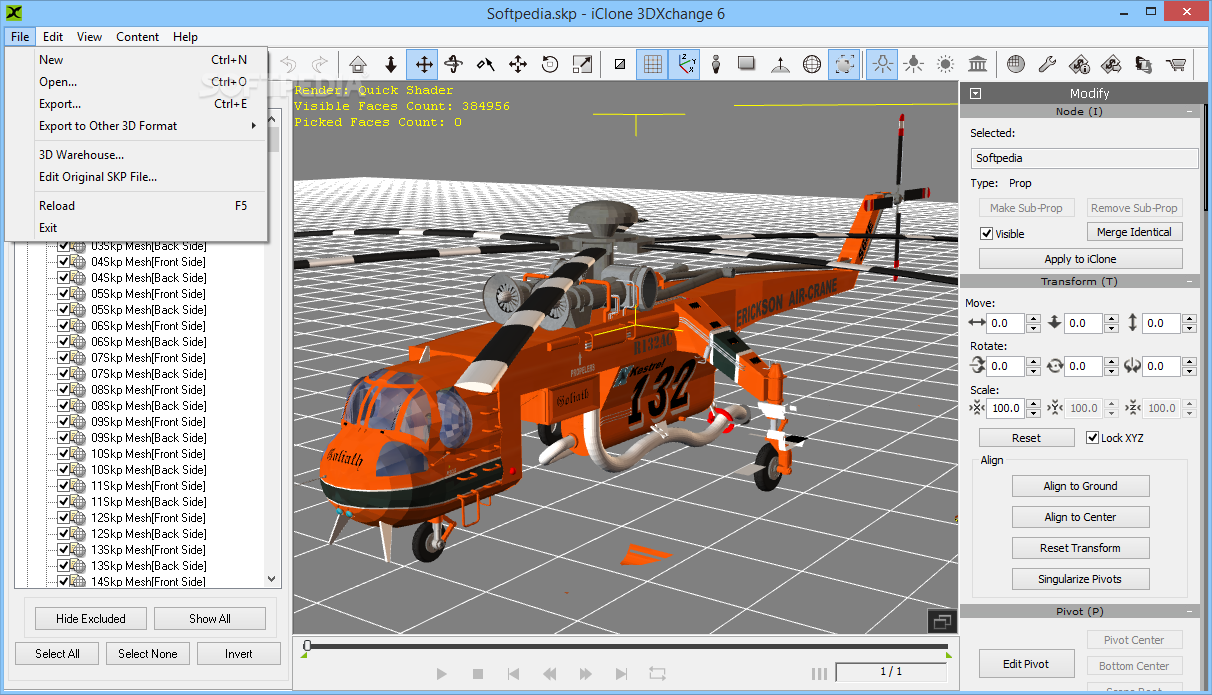1212x695 pixels.
Task: Uncheck 12Skp Mesh[Front Side] checkbox
Action: (x=63, y=518)
